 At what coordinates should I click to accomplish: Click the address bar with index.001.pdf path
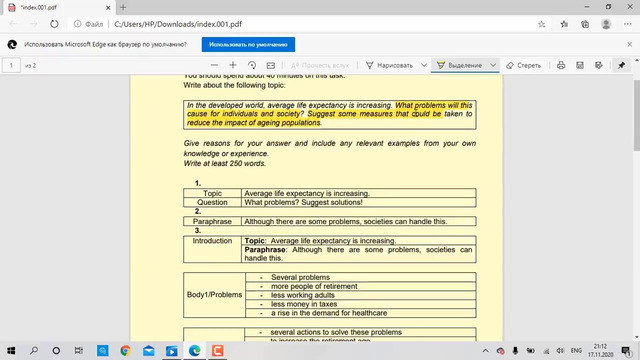click(178, 24)
